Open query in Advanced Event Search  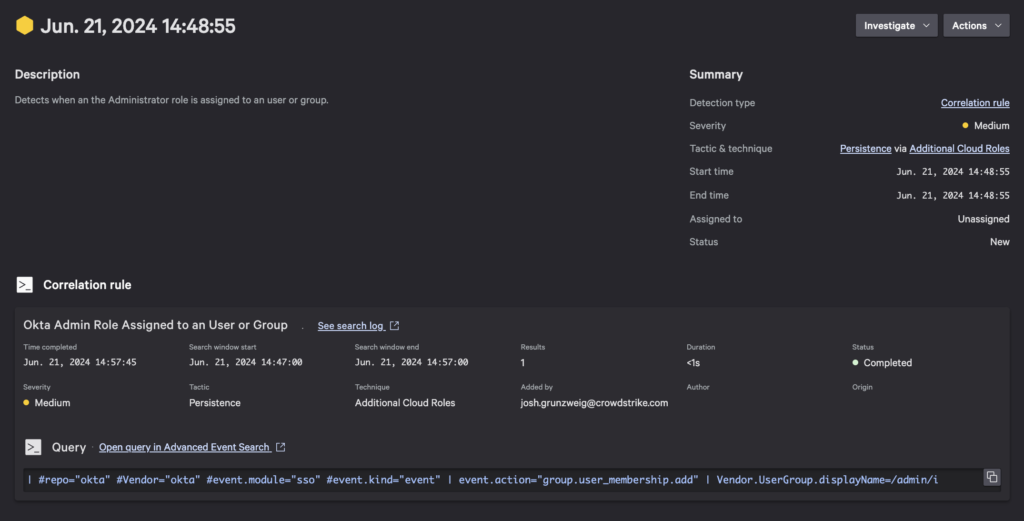point(184,447)
